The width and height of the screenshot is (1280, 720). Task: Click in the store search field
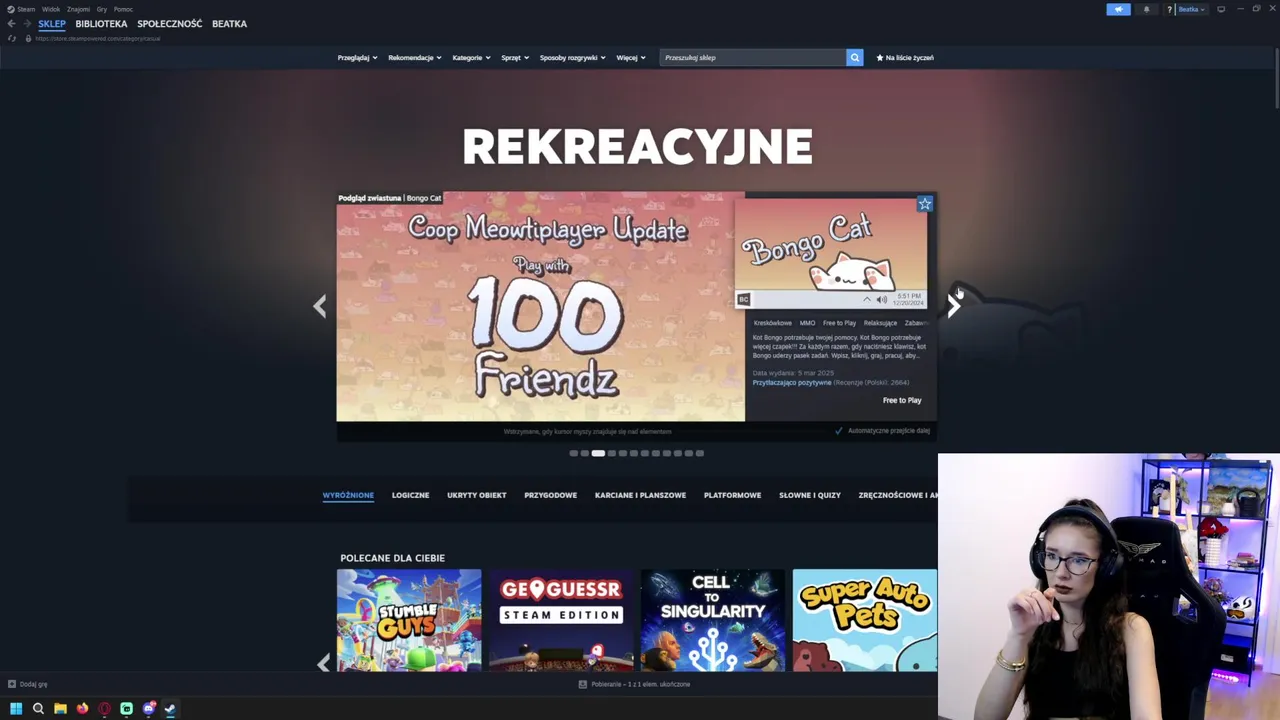tap(753, 57)
